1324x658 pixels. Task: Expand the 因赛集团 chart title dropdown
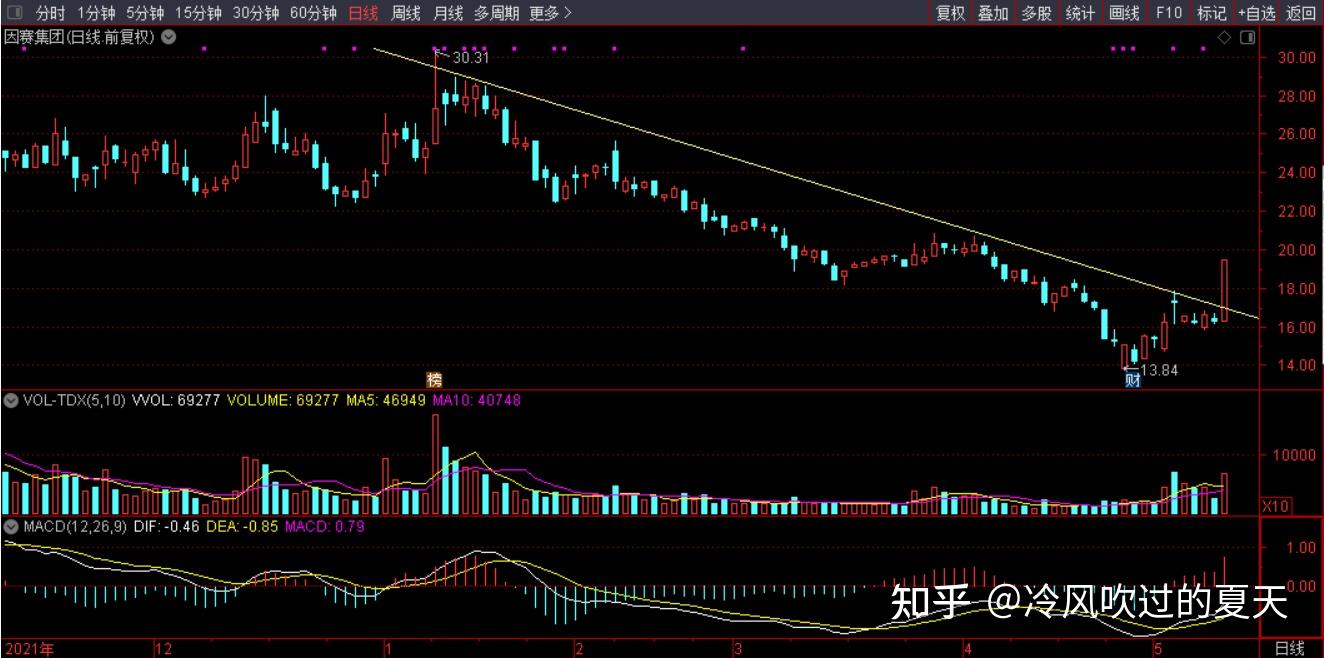[x=168, y=37]
